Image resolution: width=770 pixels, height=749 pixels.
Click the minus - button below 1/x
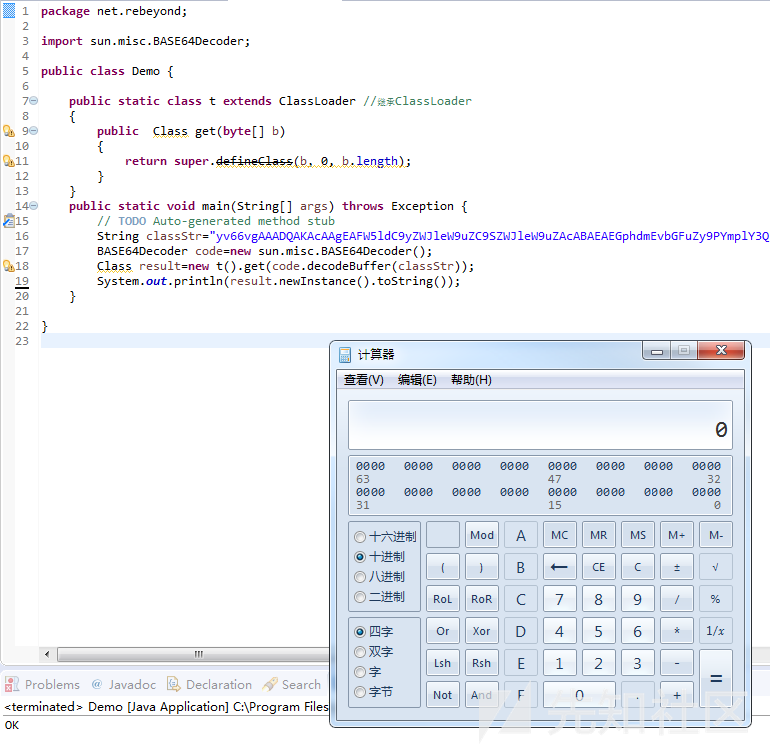pos(677,663)
